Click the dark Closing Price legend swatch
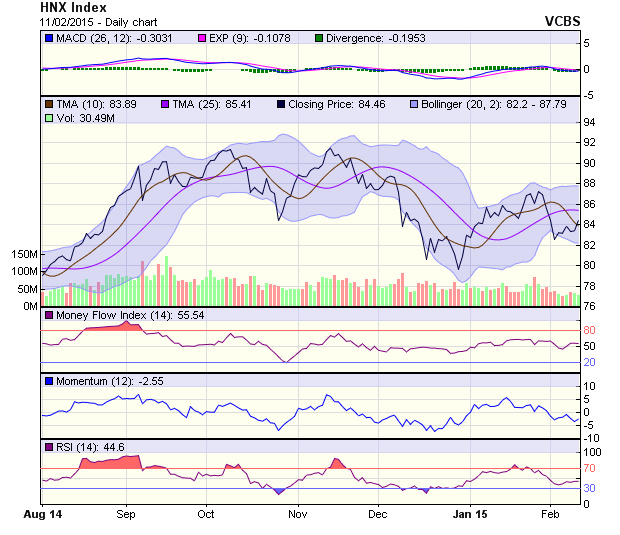The height and width of the screenshot is (535, 620). (282, 104)
